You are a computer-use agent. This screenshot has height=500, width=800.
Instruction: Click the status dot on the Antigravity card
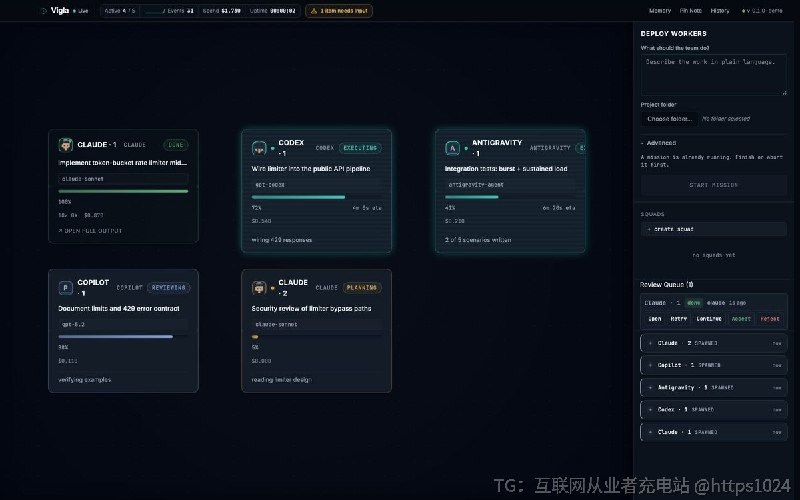(x=466, y=148)
